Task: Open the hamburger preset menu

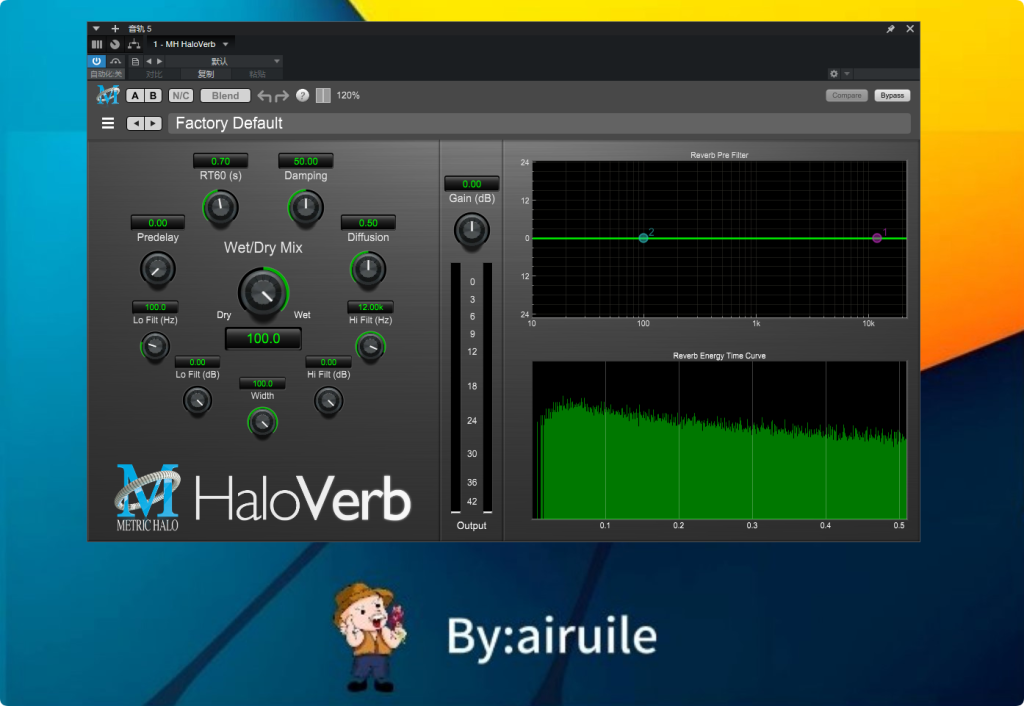Action: [x=108, y=123]
